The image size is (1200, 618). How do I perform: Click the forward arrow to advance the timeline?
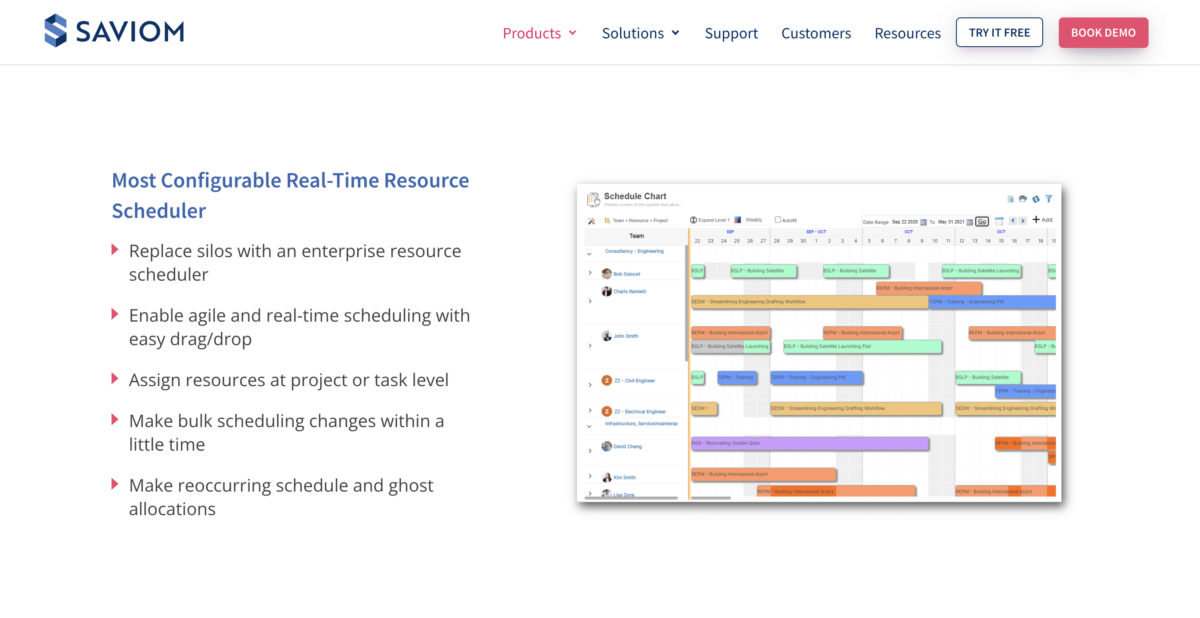[x=1023, y=221]
